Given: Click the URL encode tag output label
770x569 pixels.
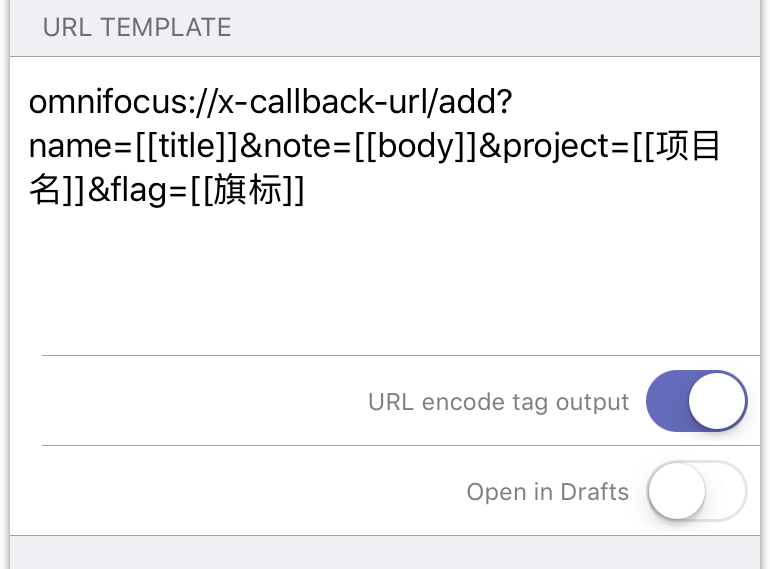Looking at the screenshot, I should (x=498, y=402).
